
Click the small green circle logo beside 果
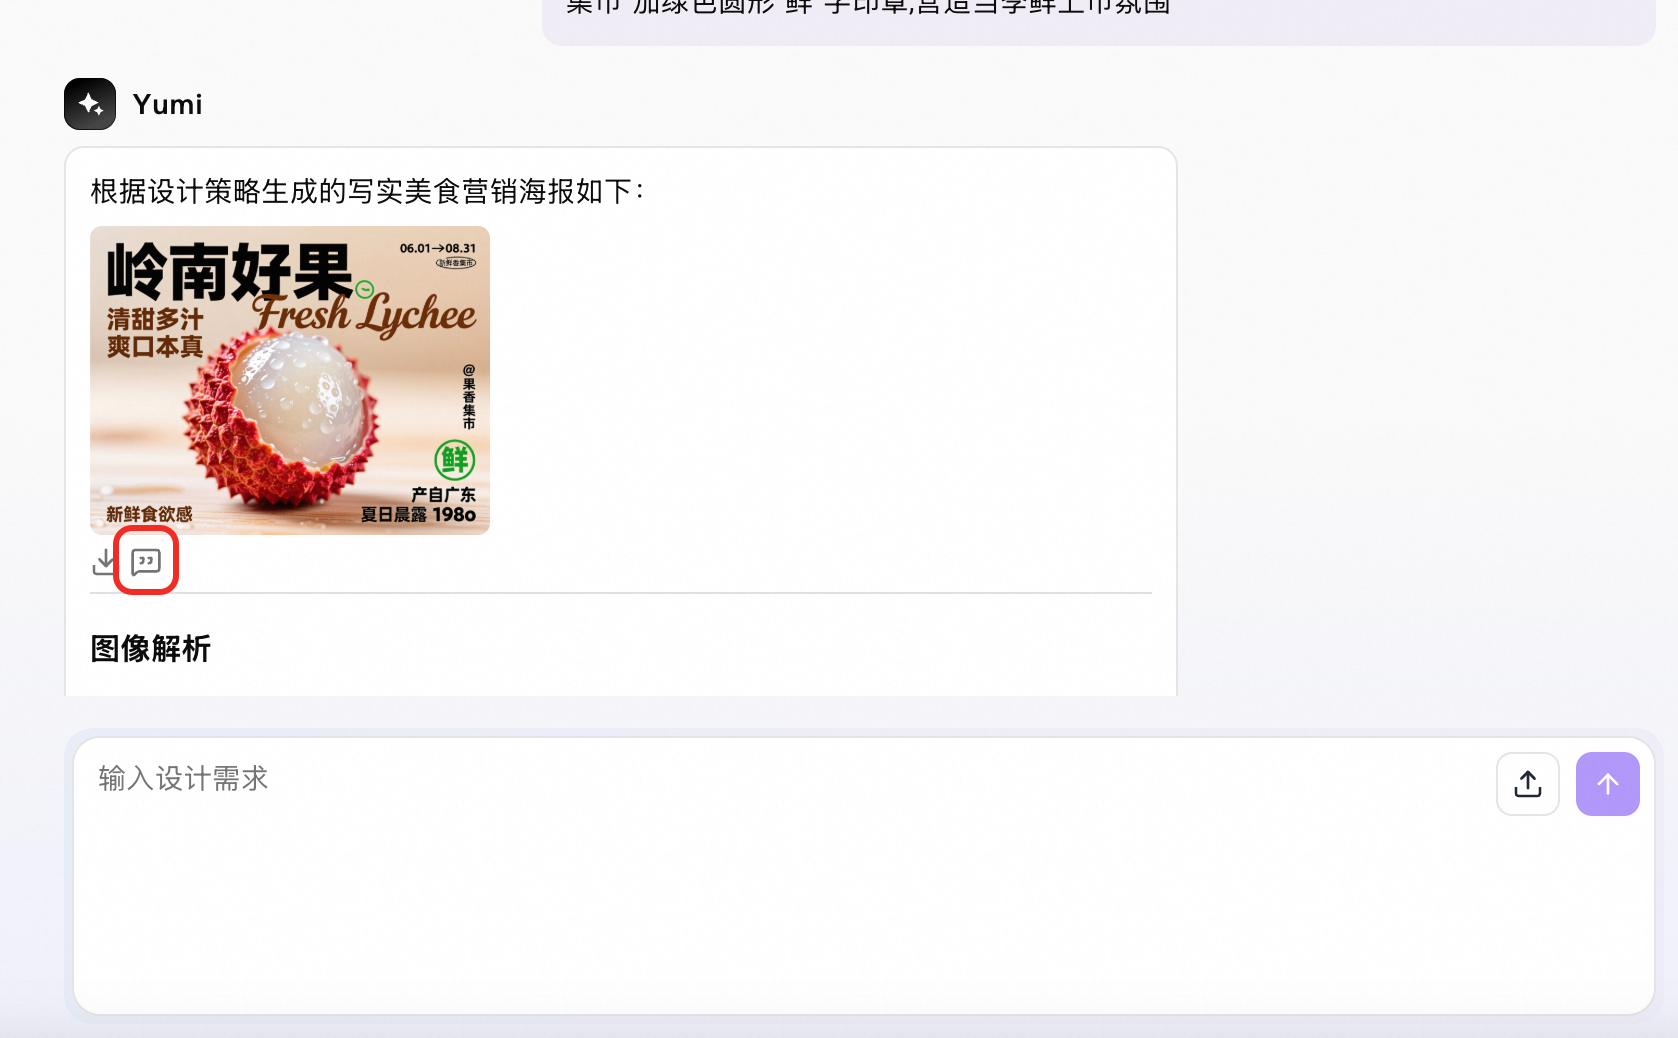pyautogui.click(x=365, y=289)
